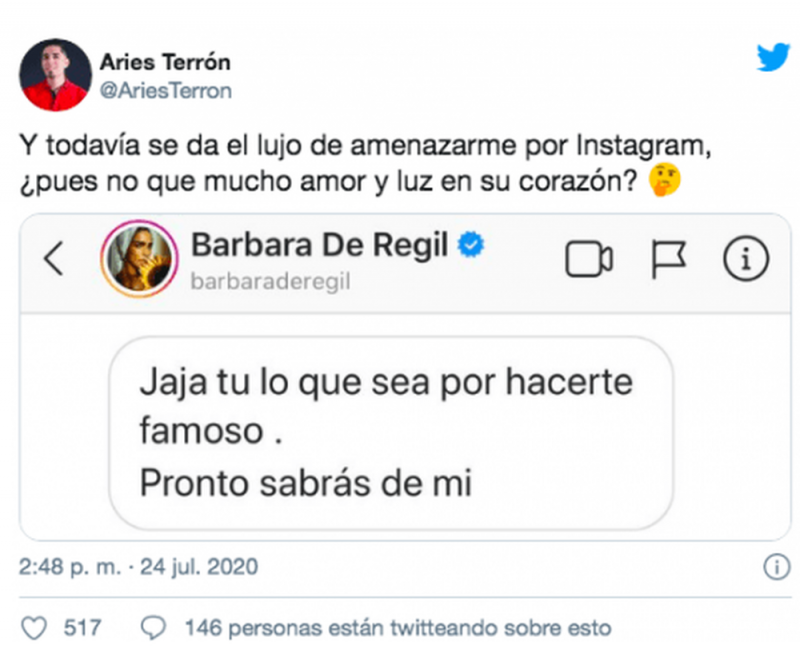Select the barbaraderegil username text
Image resolution: width=800 pixels, height=653 pixels.
pos(270,281)
